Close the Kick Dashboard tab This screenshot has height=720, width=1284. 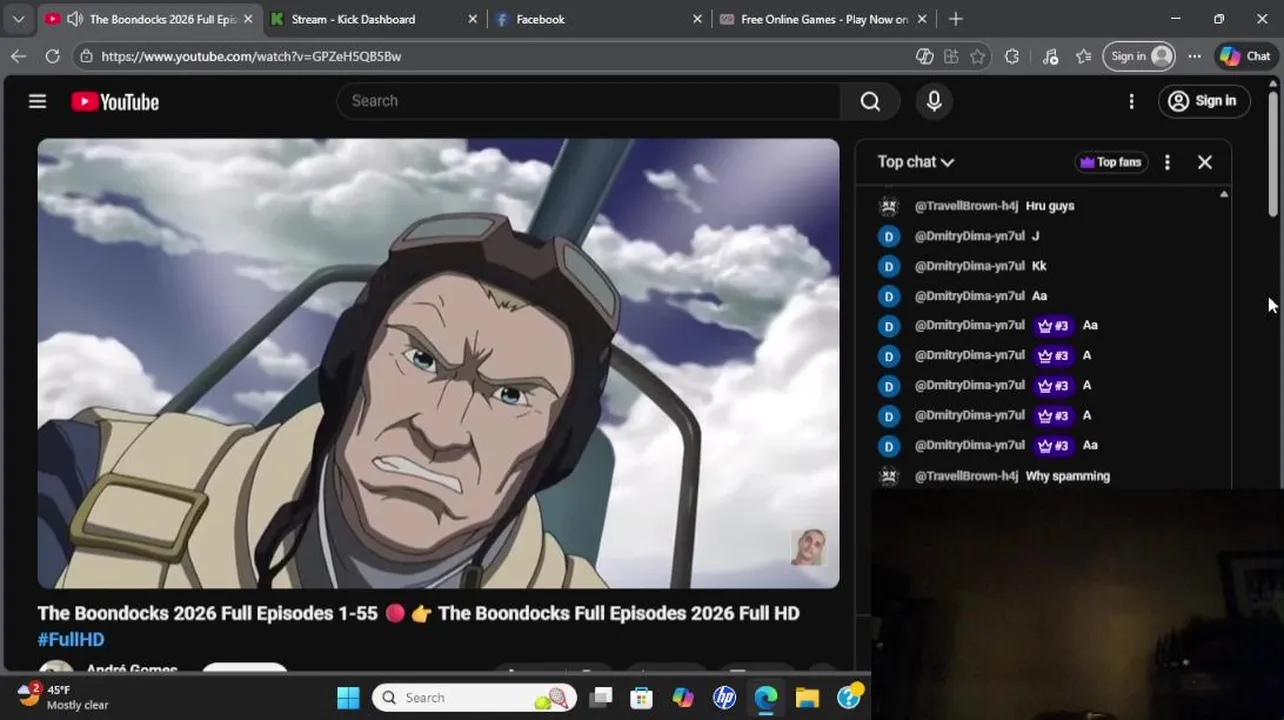(473, 19)
